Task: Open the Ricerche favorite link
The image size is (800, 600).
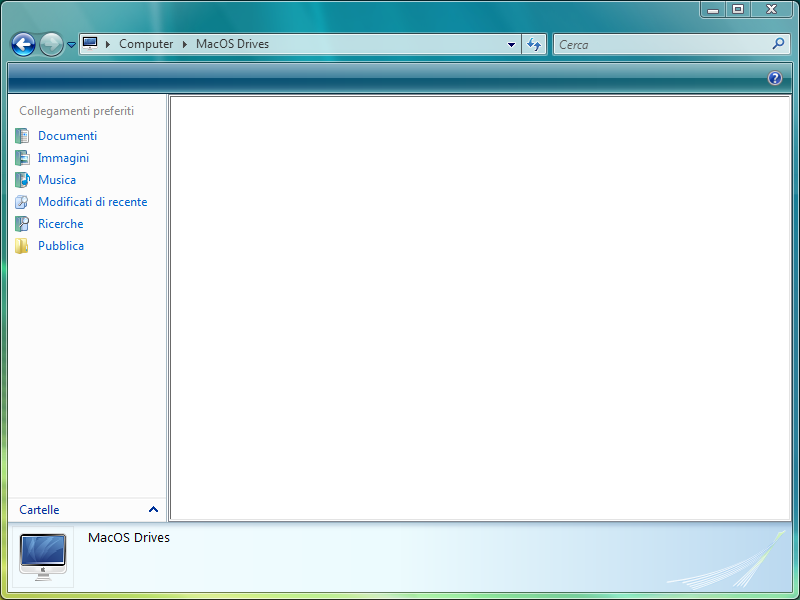Action: point(61,223)
